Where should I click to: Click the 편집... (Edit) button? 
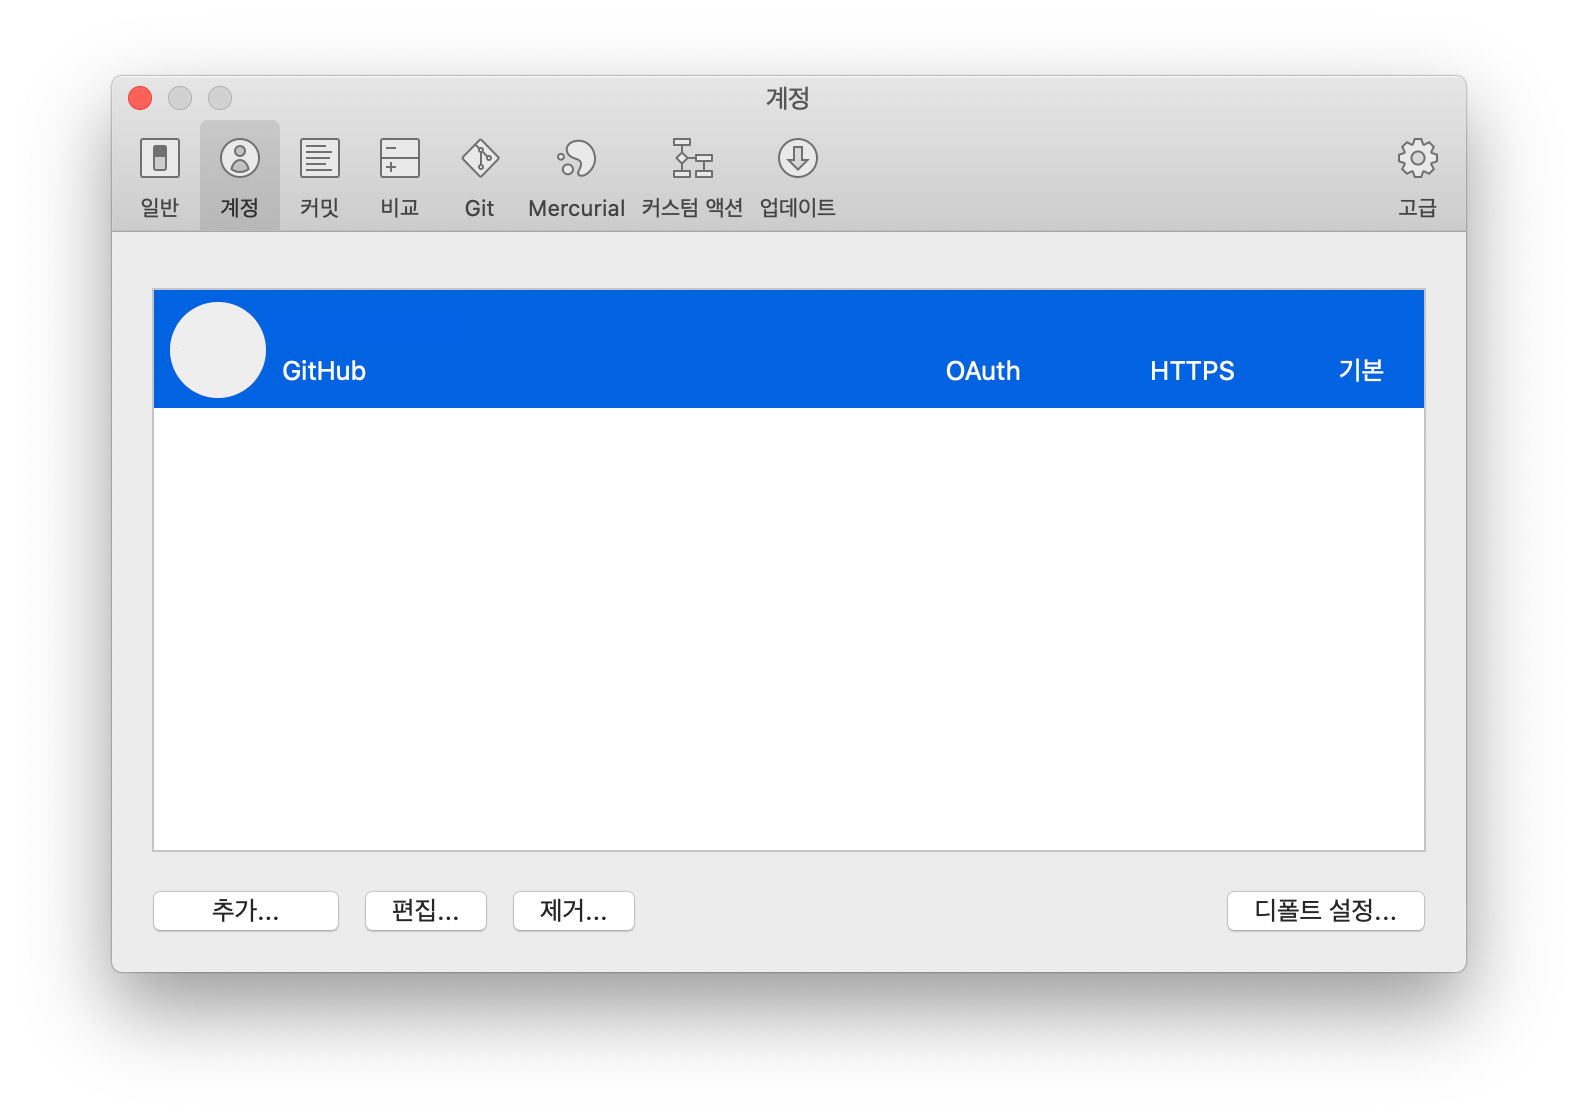426,911
